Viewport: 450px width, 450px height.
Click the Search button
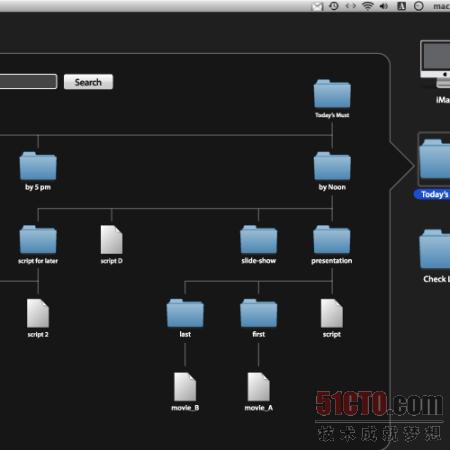[x=88, y=82]
